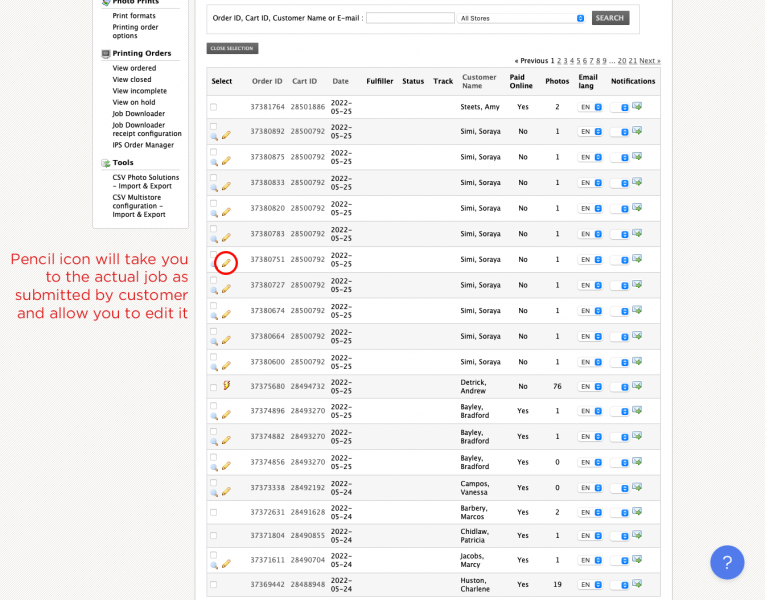Tick checkbox for order 37374896

[x=214, y=406]
